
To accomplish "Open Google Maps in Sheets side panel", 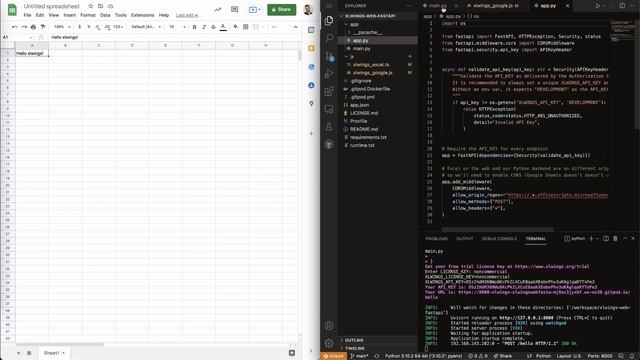I will tap(311, 104).
